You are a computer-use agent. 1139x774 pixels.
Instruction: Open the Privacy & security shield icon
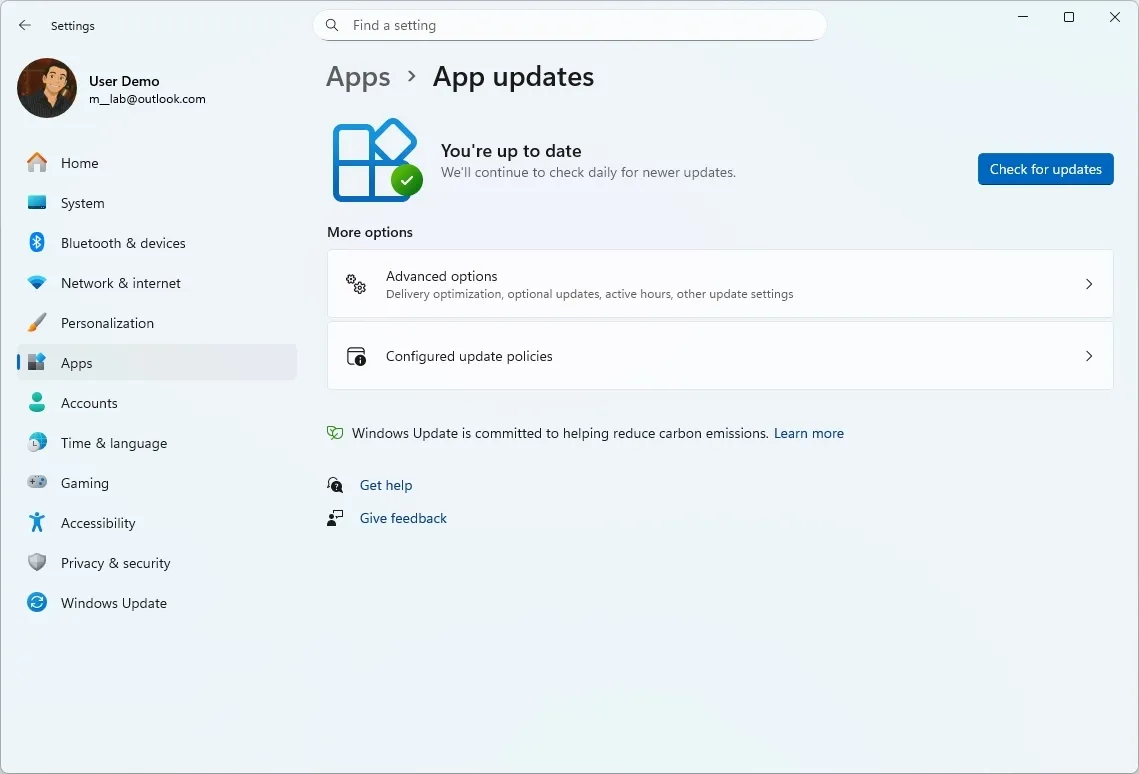[37, 563]
